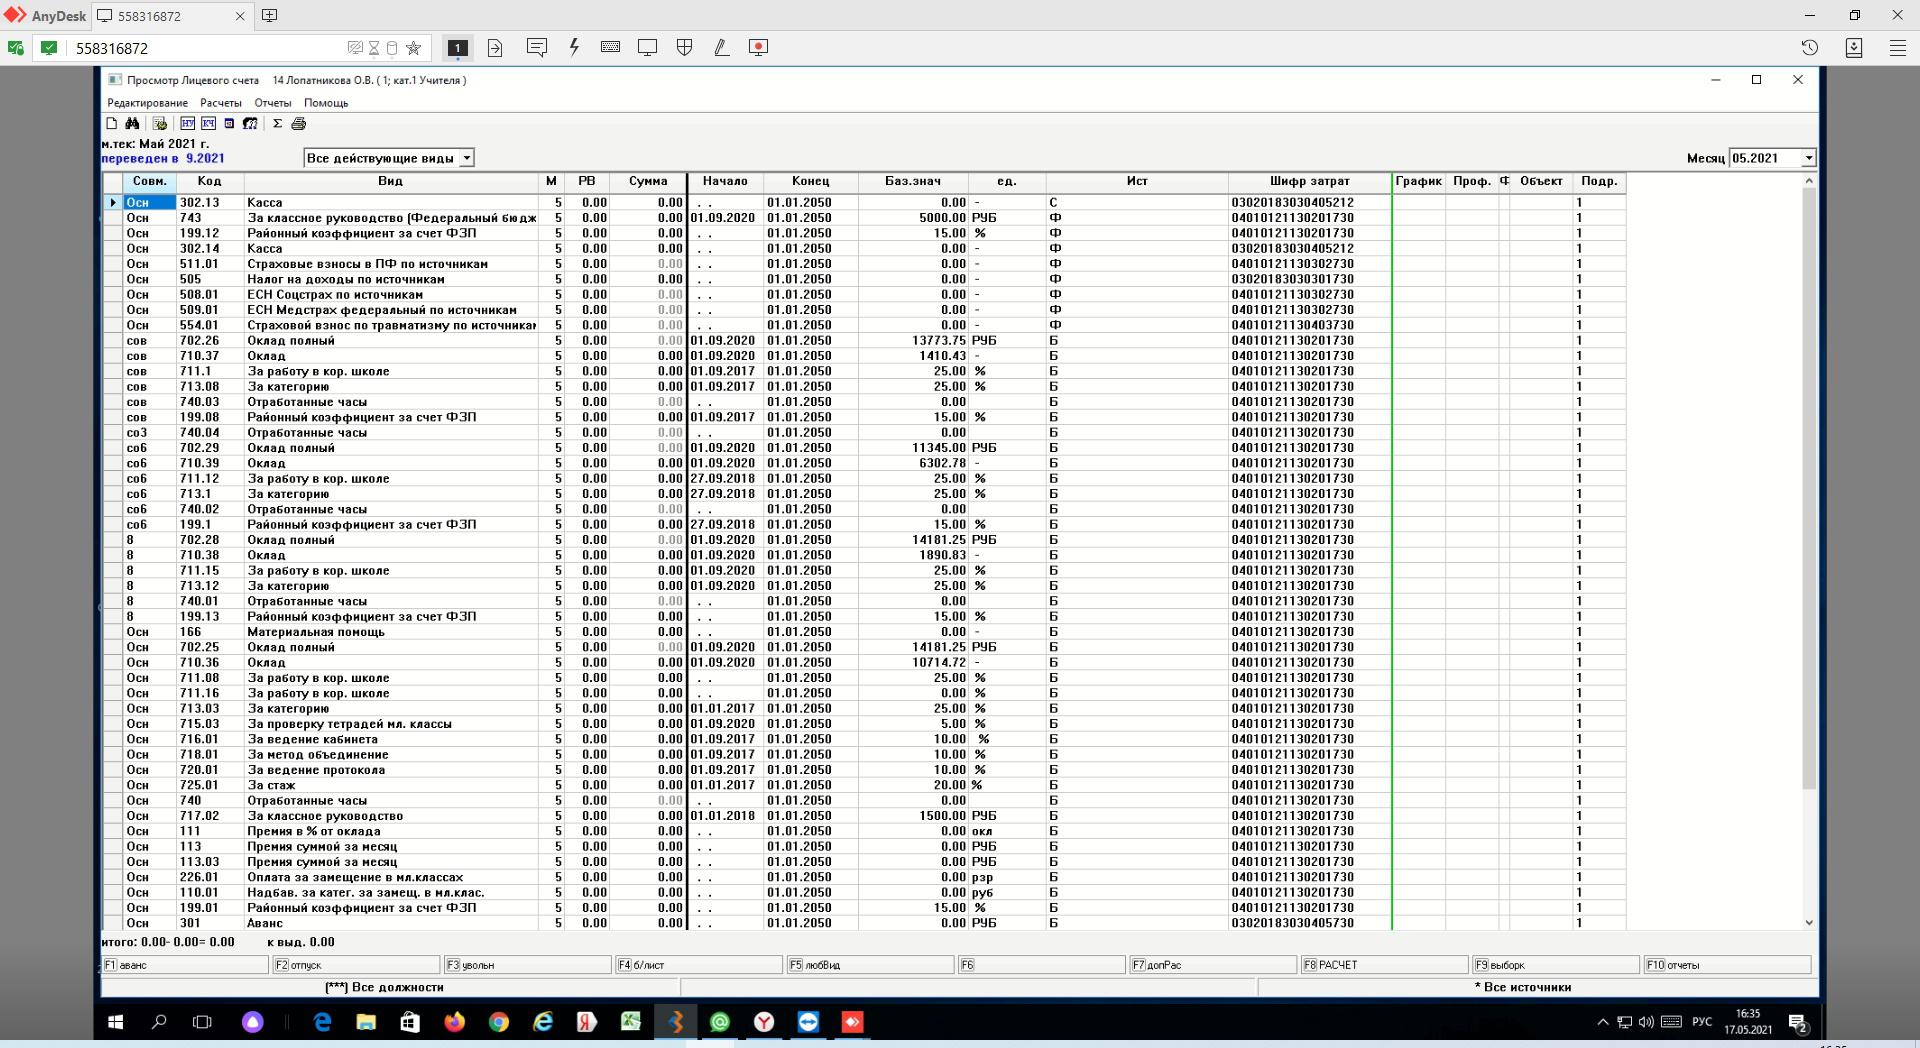
Task: Expand the Все действующие виды dropdown
Action: click(x=467, y=158)
